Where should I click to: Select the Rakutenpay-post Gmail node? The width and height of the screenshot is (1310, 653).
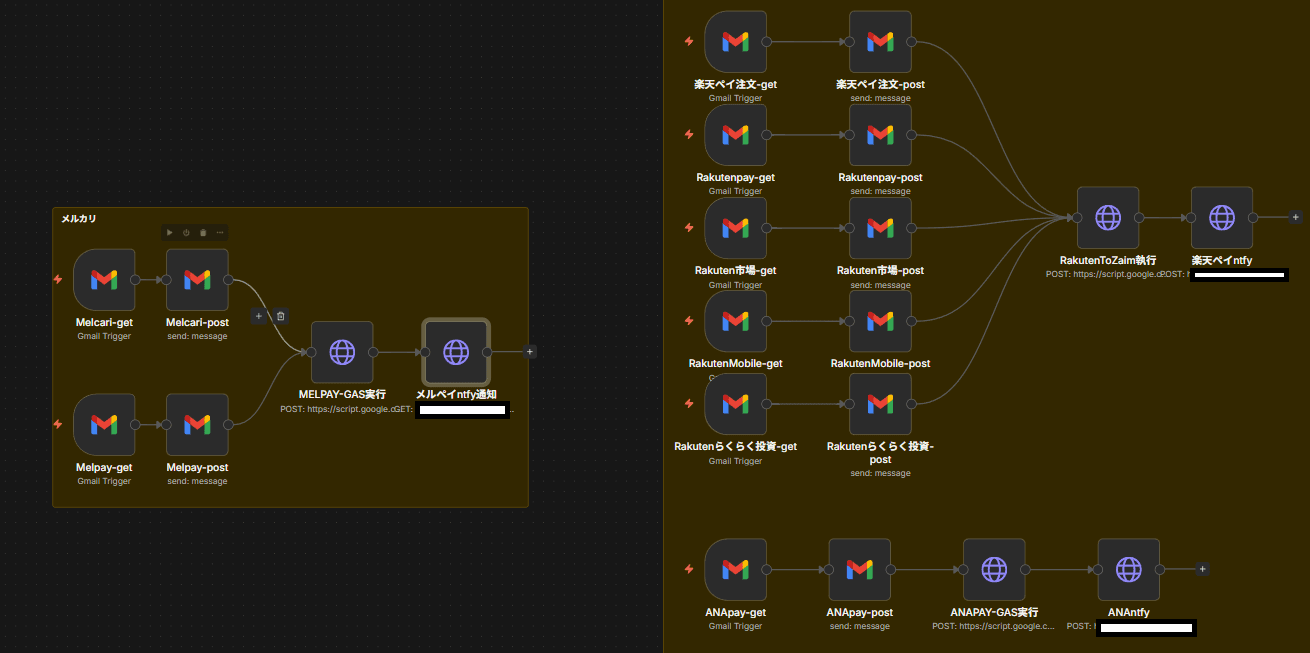(880, 135)
